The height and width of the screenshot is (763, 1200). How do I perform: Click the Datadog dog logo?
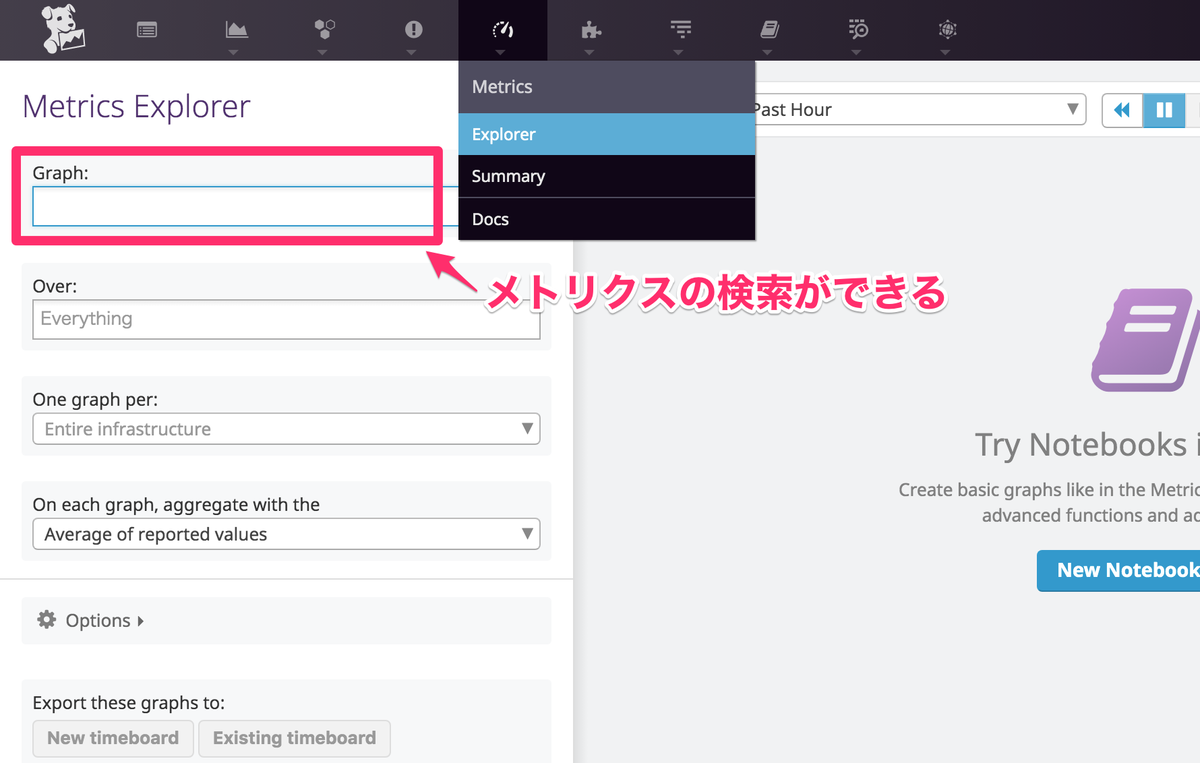(64, 30)
